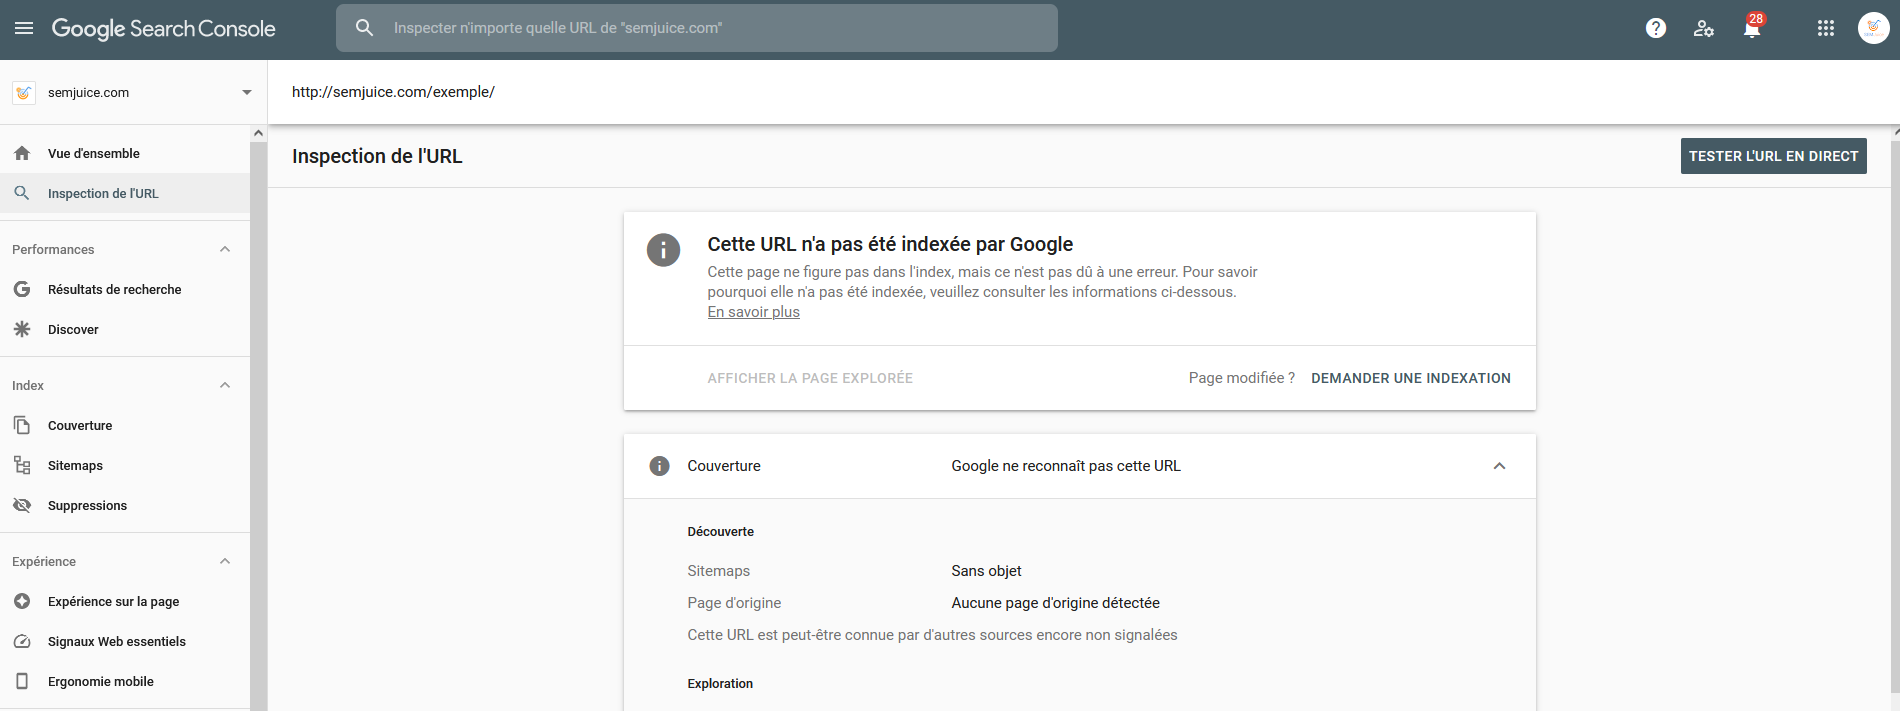Click the Sitemaps tree icon
This screenshot has height=711, width=1900.
[x=22, y=465]
